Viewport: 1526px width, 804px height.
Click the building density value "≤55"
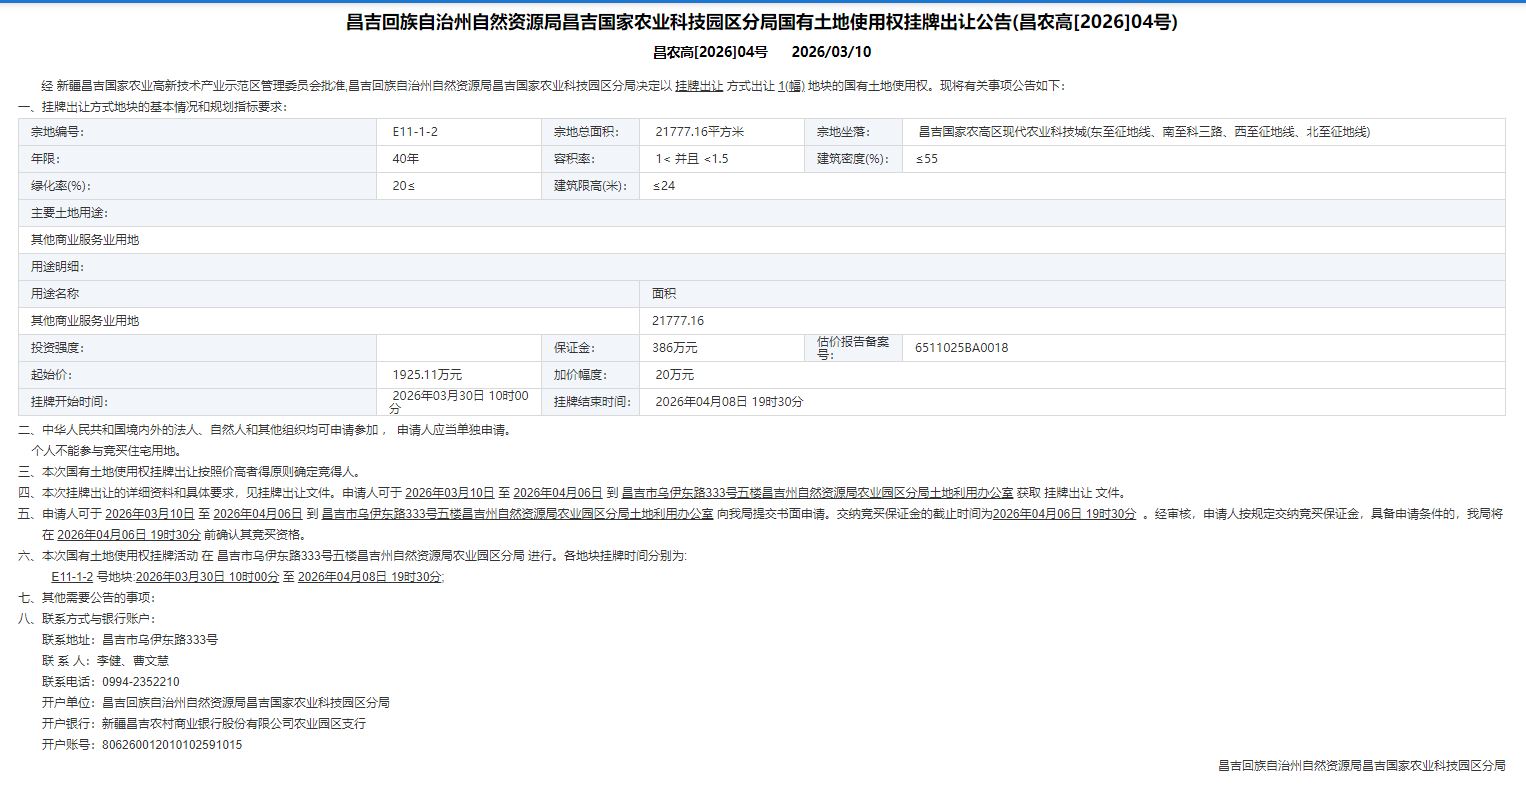pos(926,159)
